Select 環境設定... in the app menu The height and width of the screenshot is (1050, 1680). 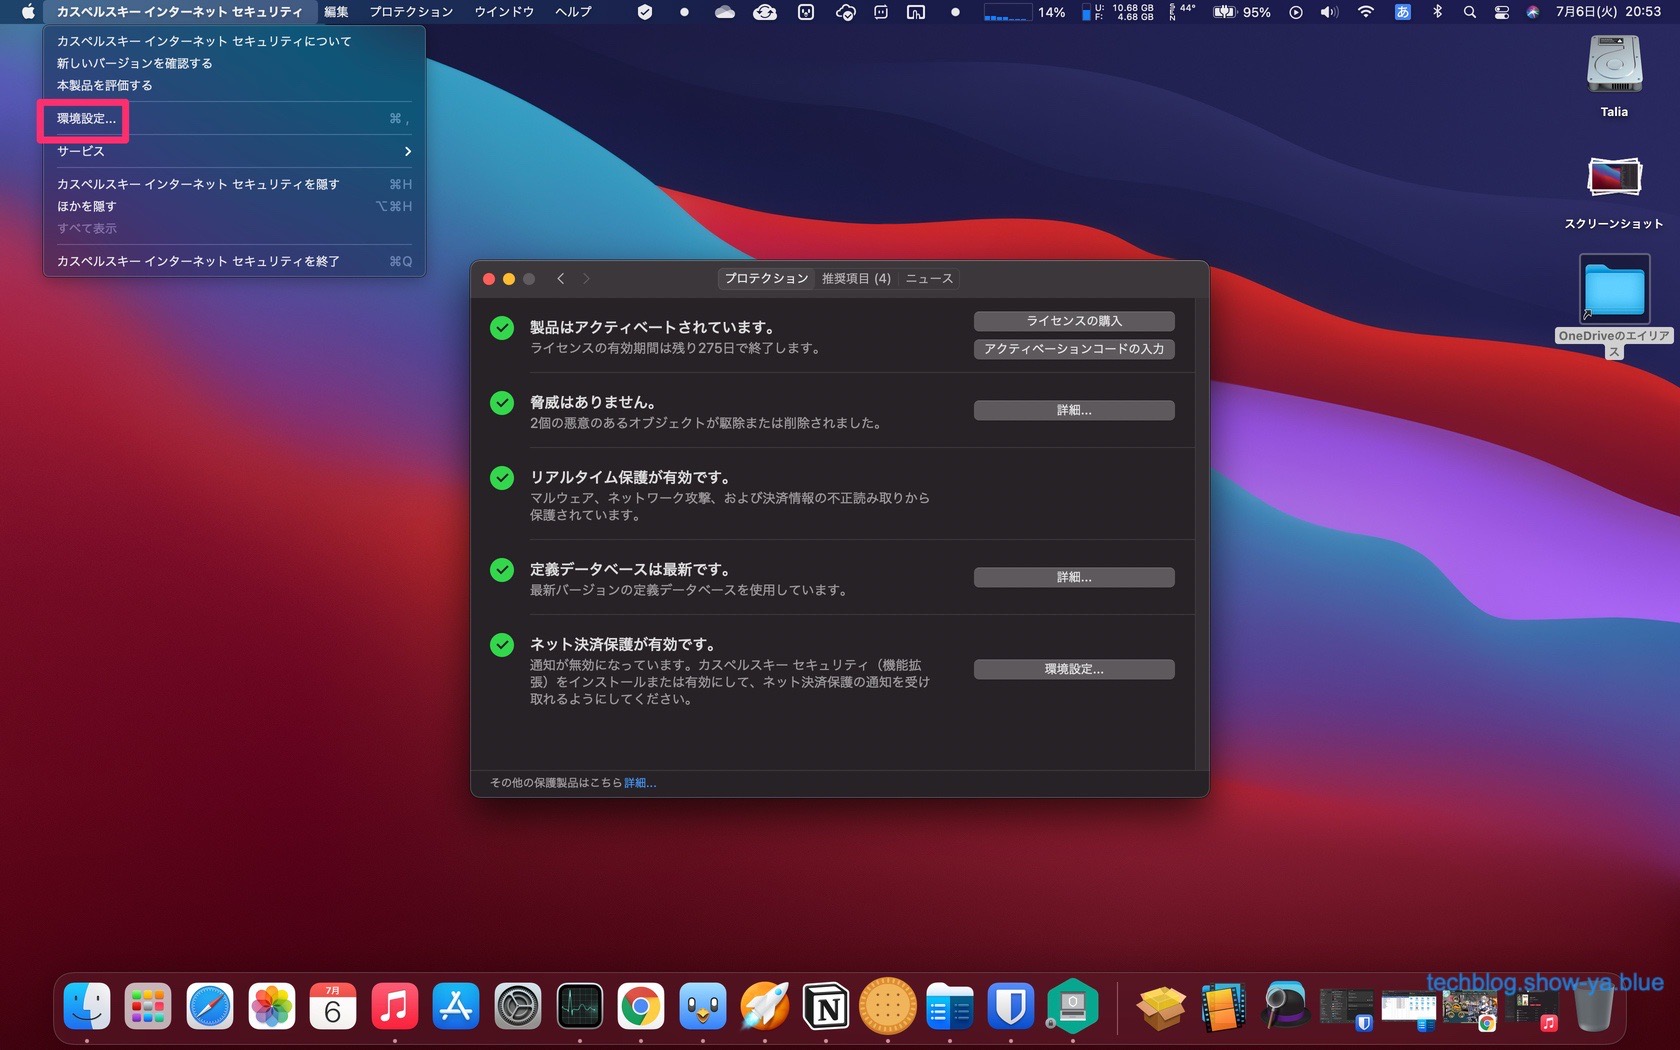pos(86,119)
